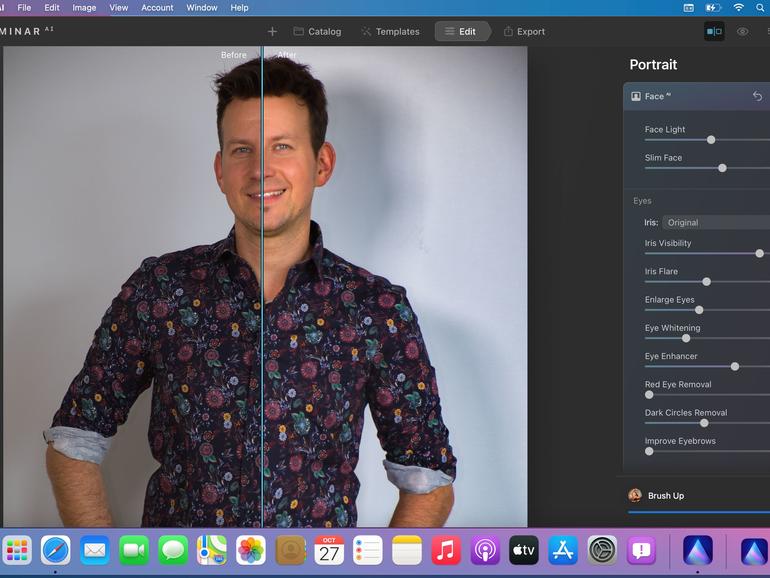Click the Red Eye Removal slider handle
This screenshot has height=578, width=770.
pyautogui.click(x=649, y=395)
